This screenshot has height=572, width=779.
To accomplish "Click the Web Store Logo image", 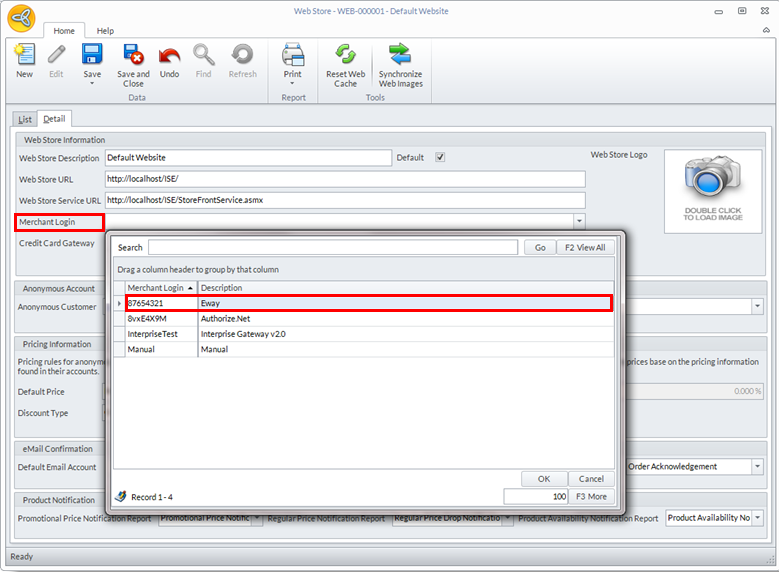I will pyautogui.click(x=712, y=190).
